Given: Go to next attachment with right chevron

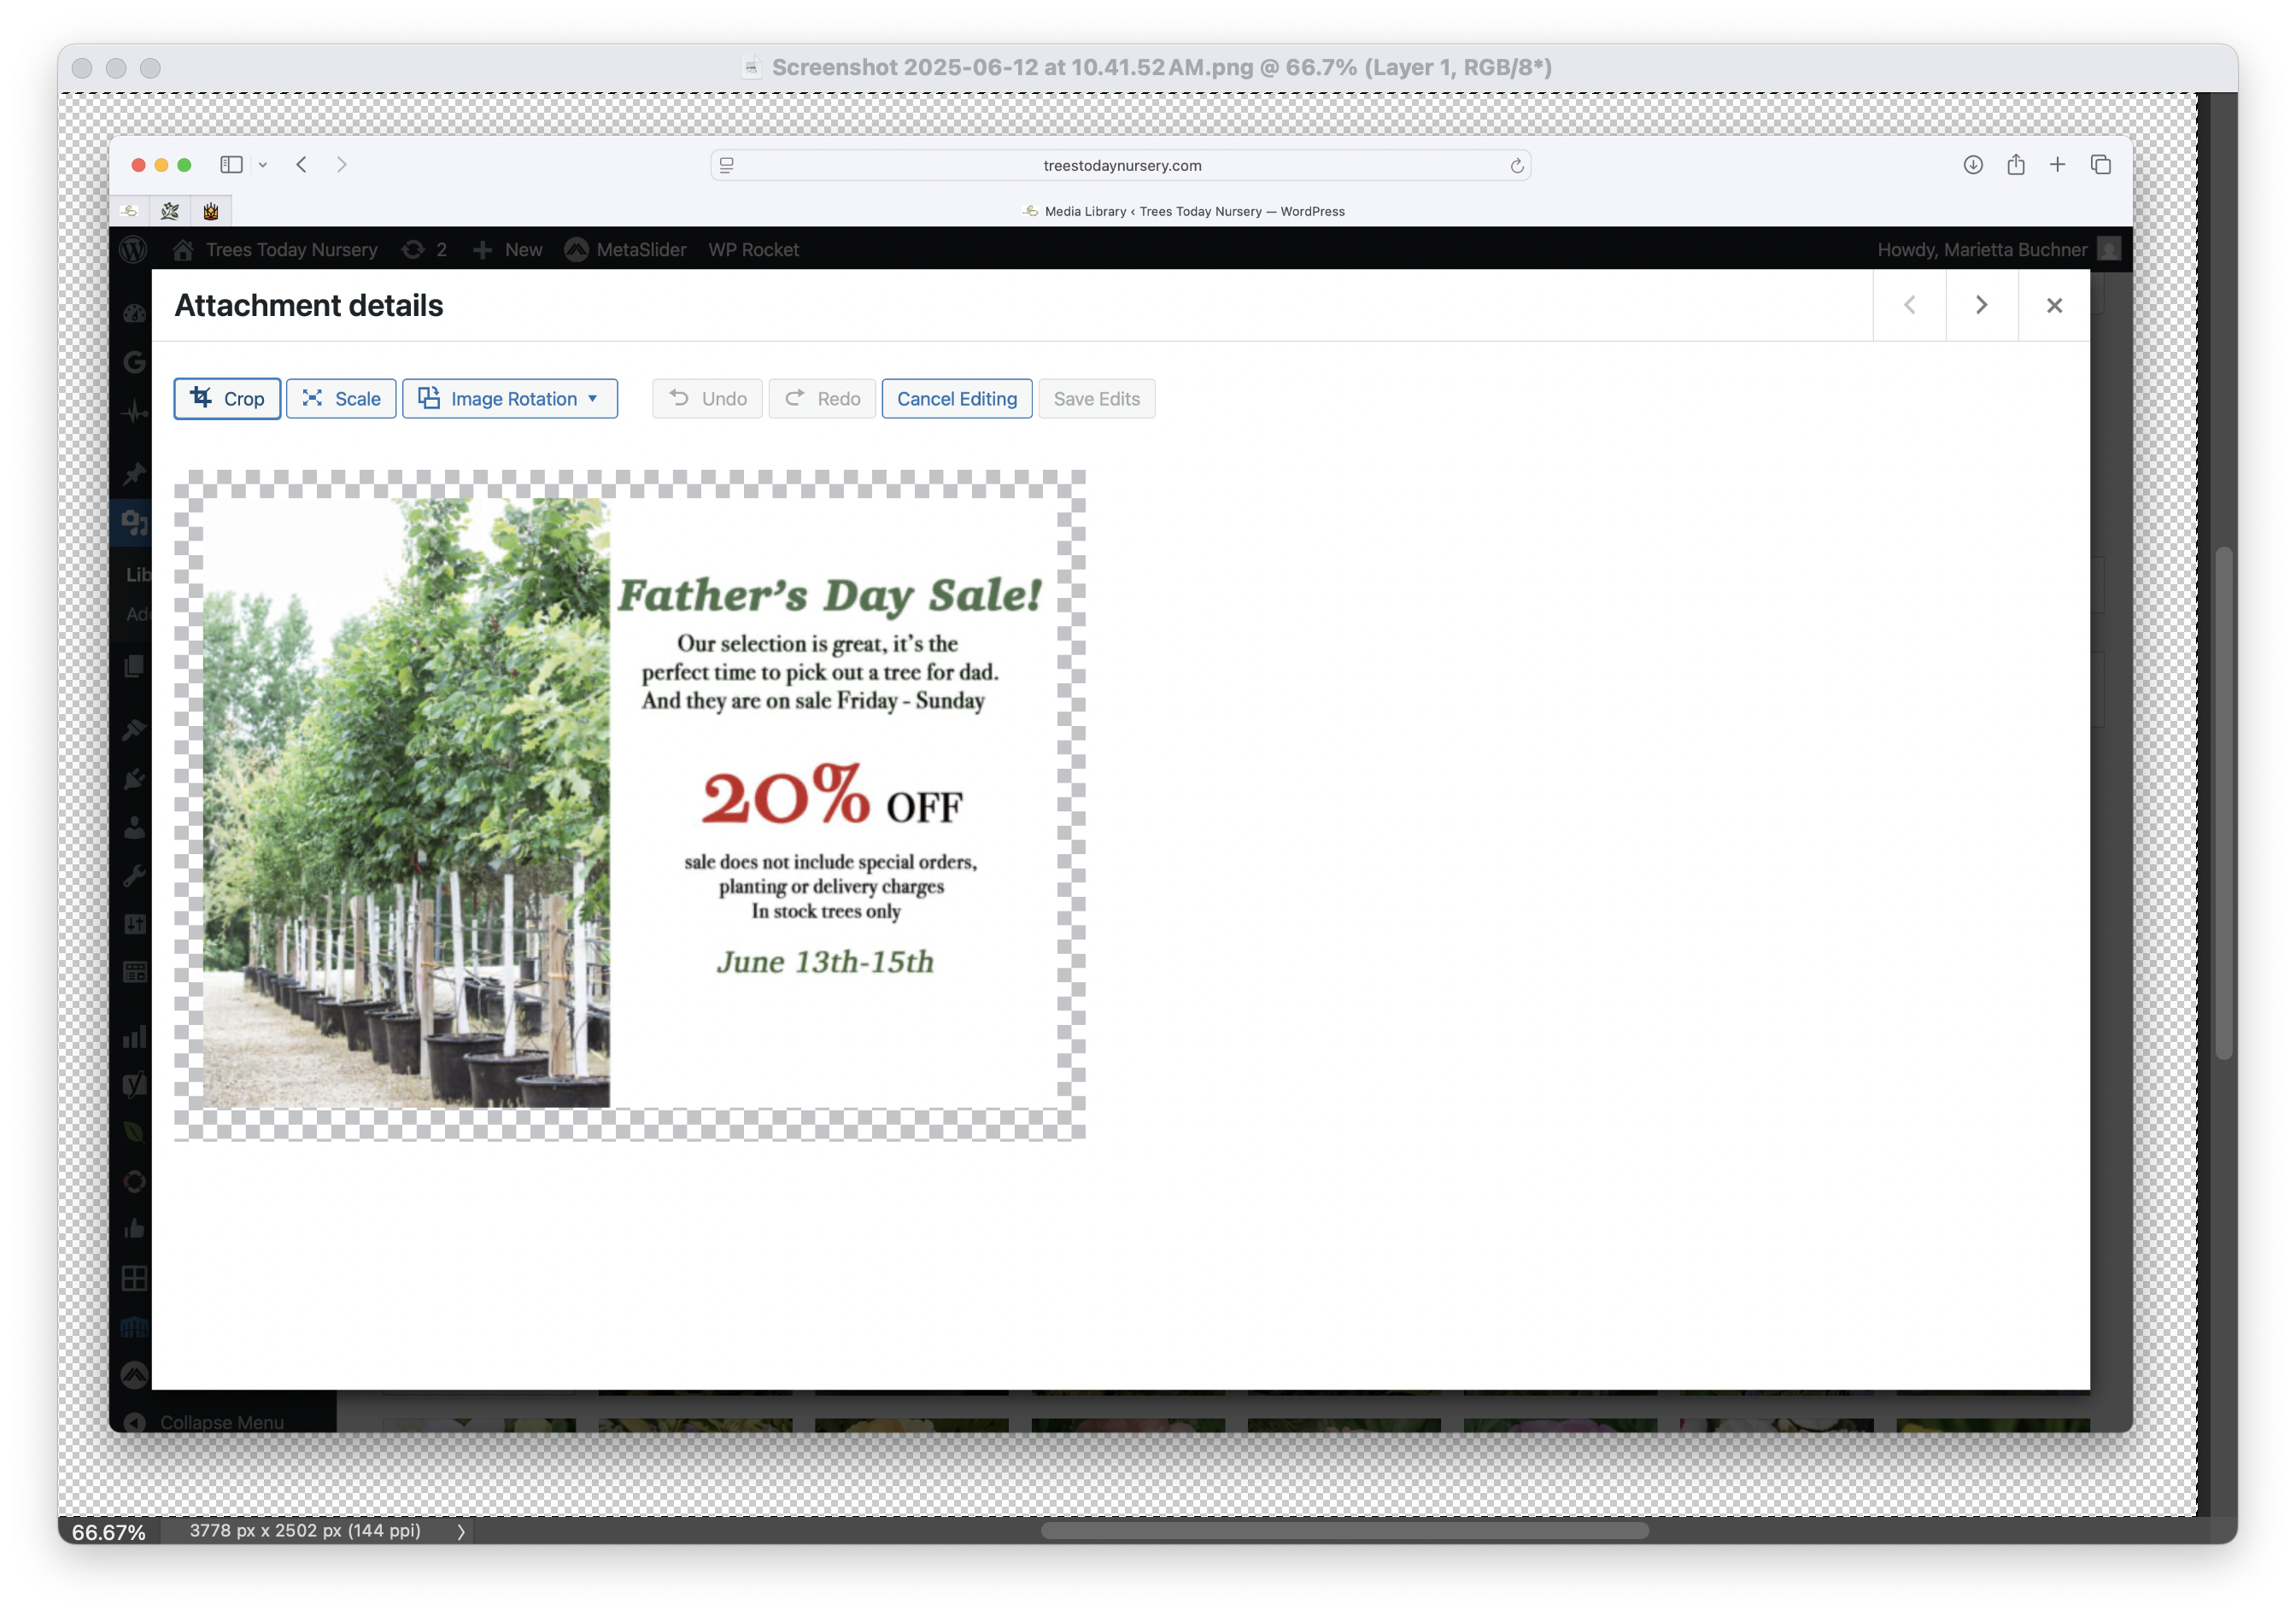Looking at the screenshot, I should click(x=1982, y=305).
